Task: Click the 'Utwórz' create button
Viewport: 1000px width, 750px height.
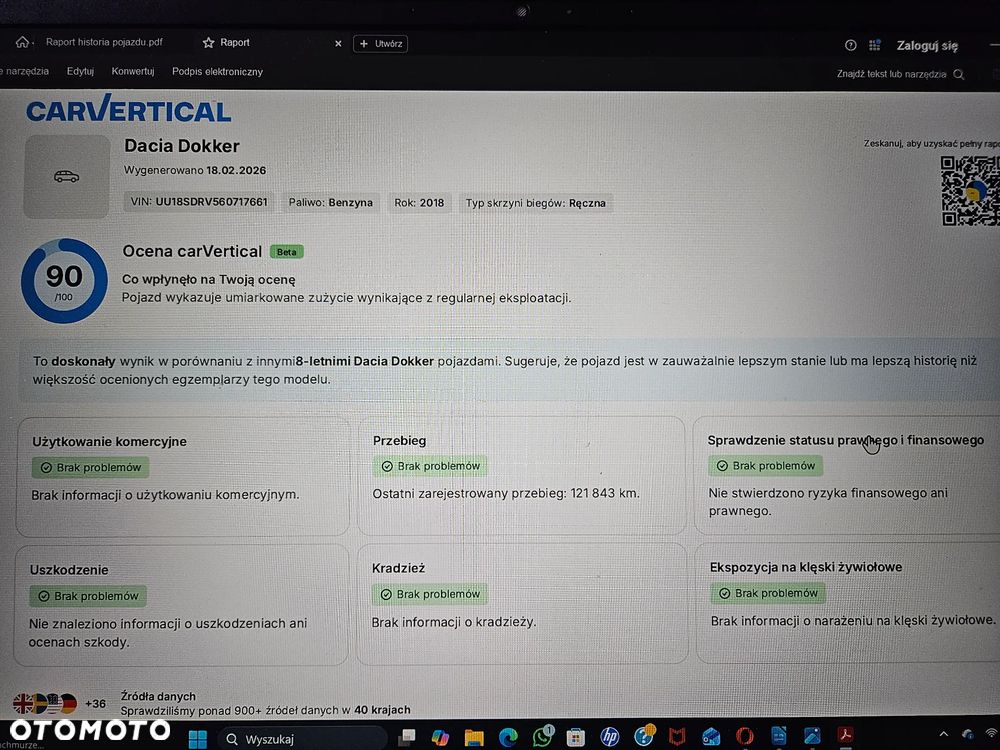Action: coord(380,43)
